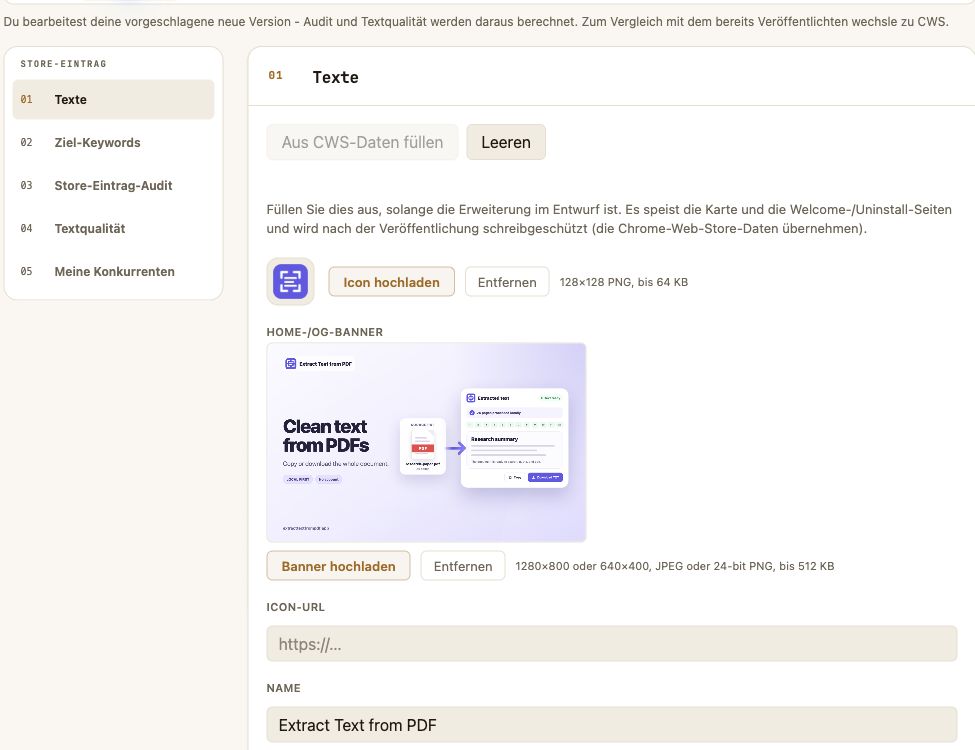Open the Store-Eintrag-Audit section
Image resolution: width=975 pixels, height=750 pixels.
(x=113, y=185)
